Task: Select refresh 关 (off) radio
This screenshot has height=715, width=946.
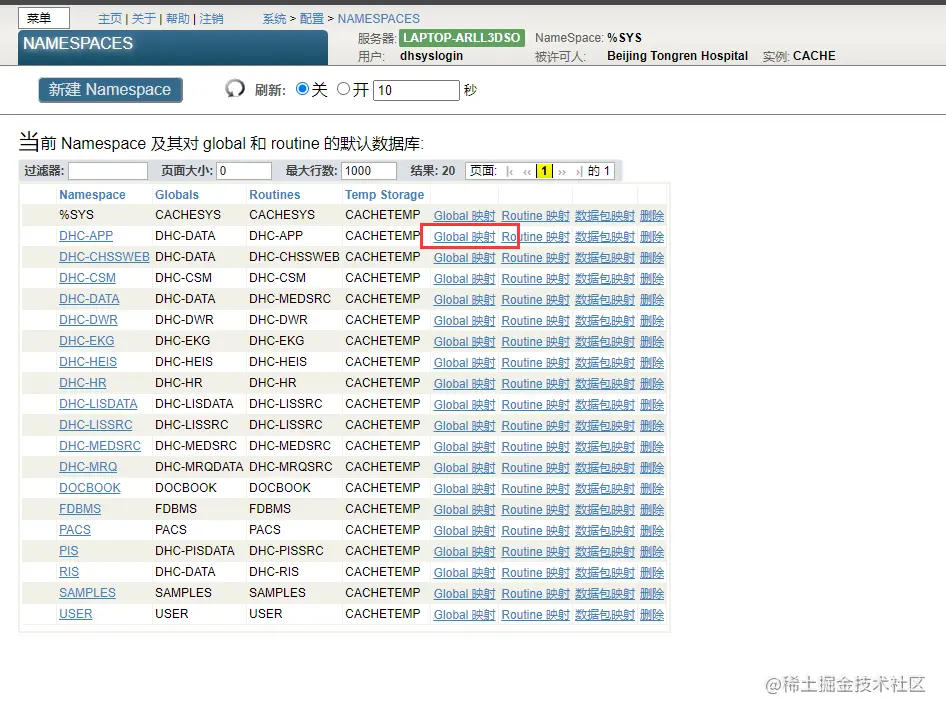Action: pos(302,89)
